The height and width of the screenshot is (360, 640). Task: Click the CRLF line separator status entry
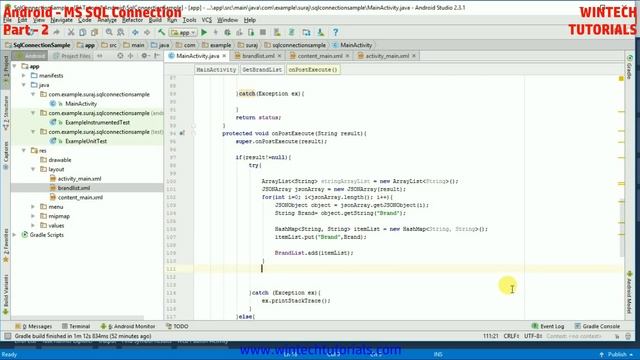(x=511, y=336)
